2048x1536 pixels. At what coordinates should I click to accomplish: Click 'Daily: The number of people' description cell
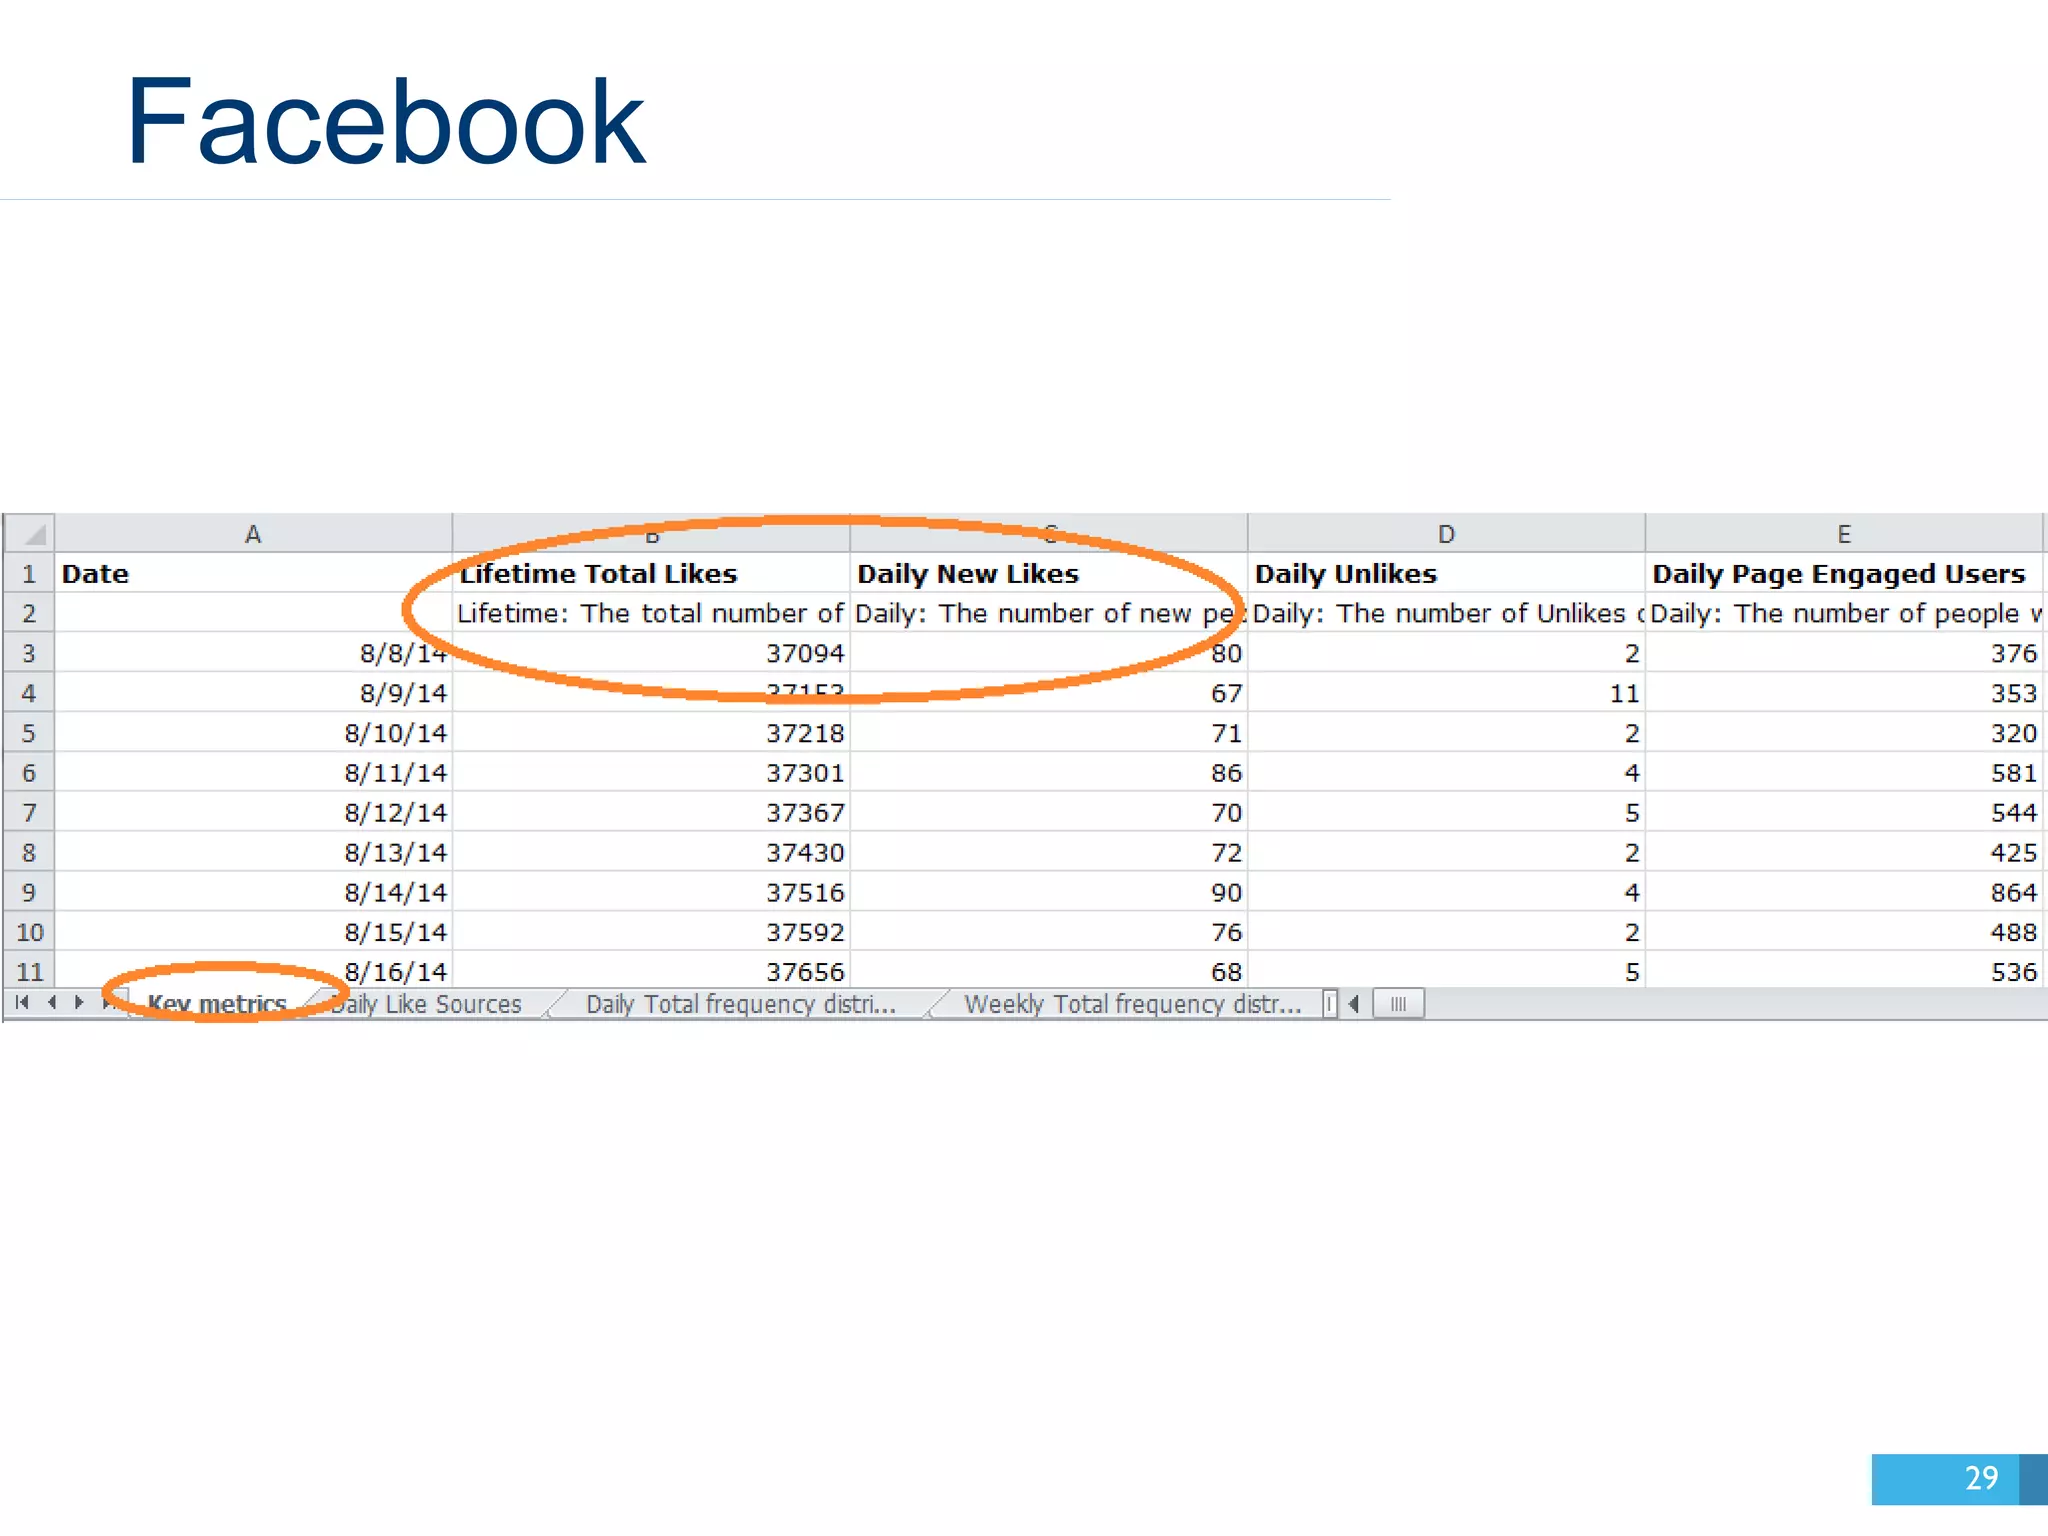pos(1844,613)
